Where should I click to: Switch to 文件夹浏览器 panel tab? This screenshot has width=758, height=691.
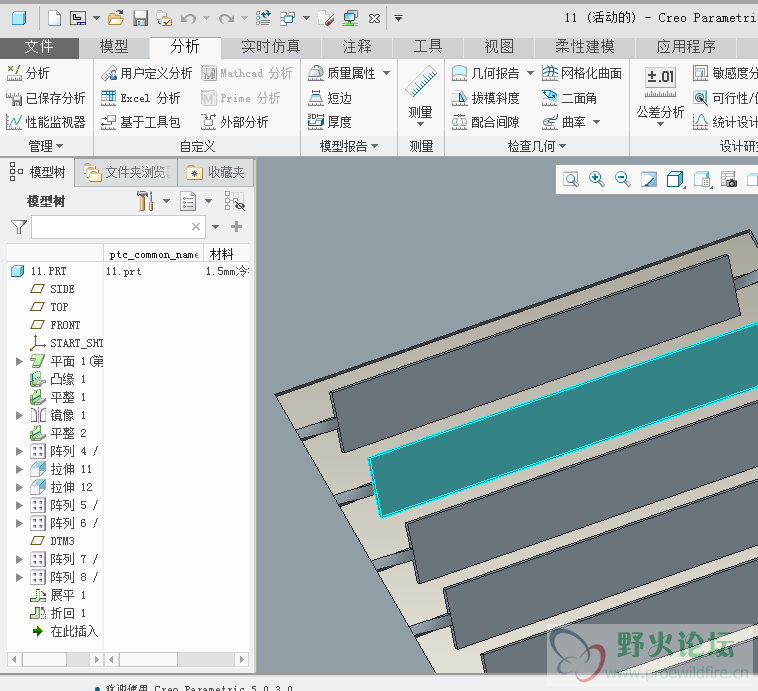point(126,172)
